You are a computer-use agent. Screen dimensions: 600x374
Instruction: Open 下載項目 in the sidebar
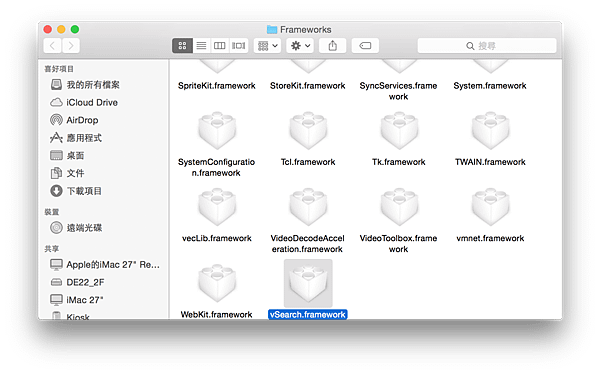point(76,191)
